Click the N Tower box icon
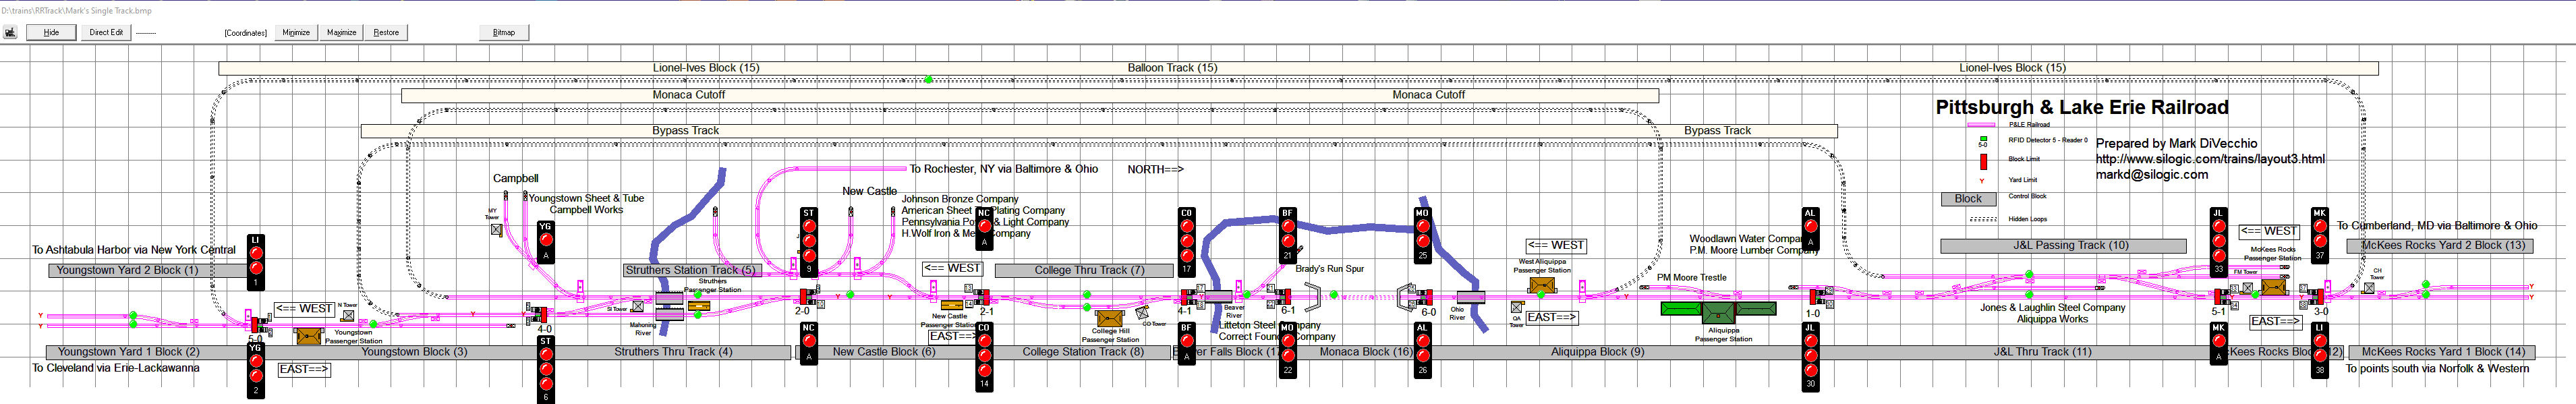The image size is (2576, 404). (347, 315)
